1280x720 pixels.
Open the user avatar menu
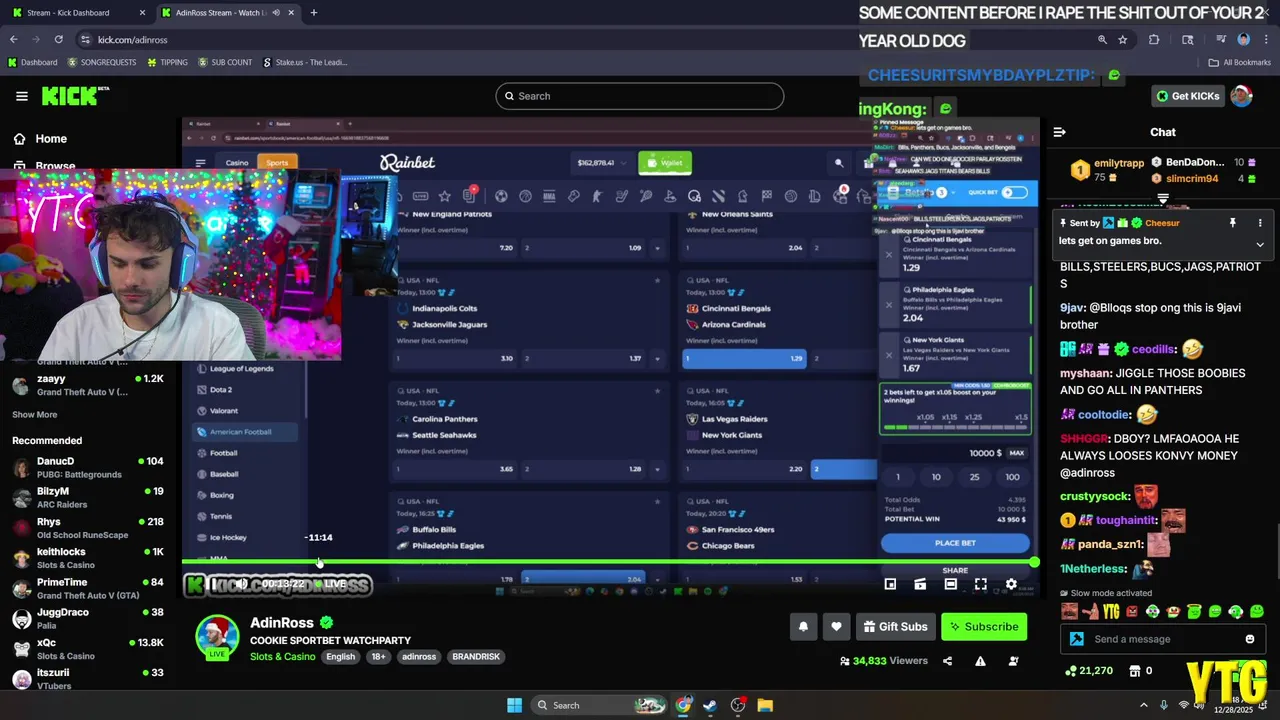1241,96
